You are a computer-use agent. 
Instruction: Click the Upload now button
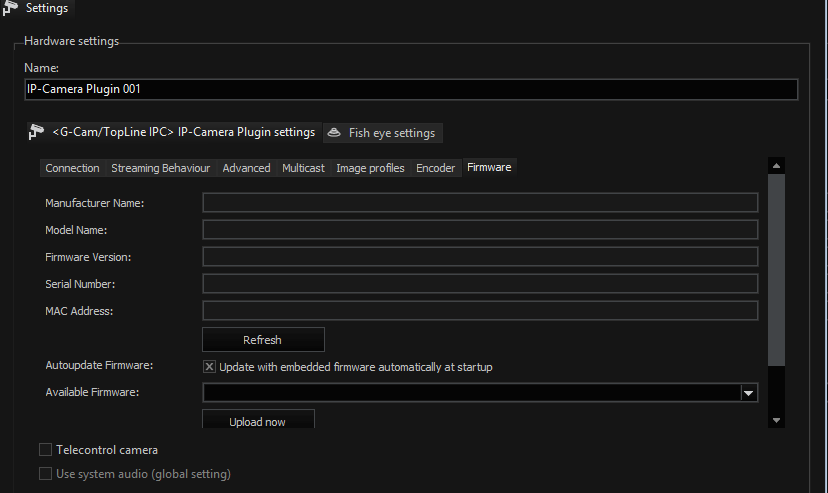pos(258,419)
